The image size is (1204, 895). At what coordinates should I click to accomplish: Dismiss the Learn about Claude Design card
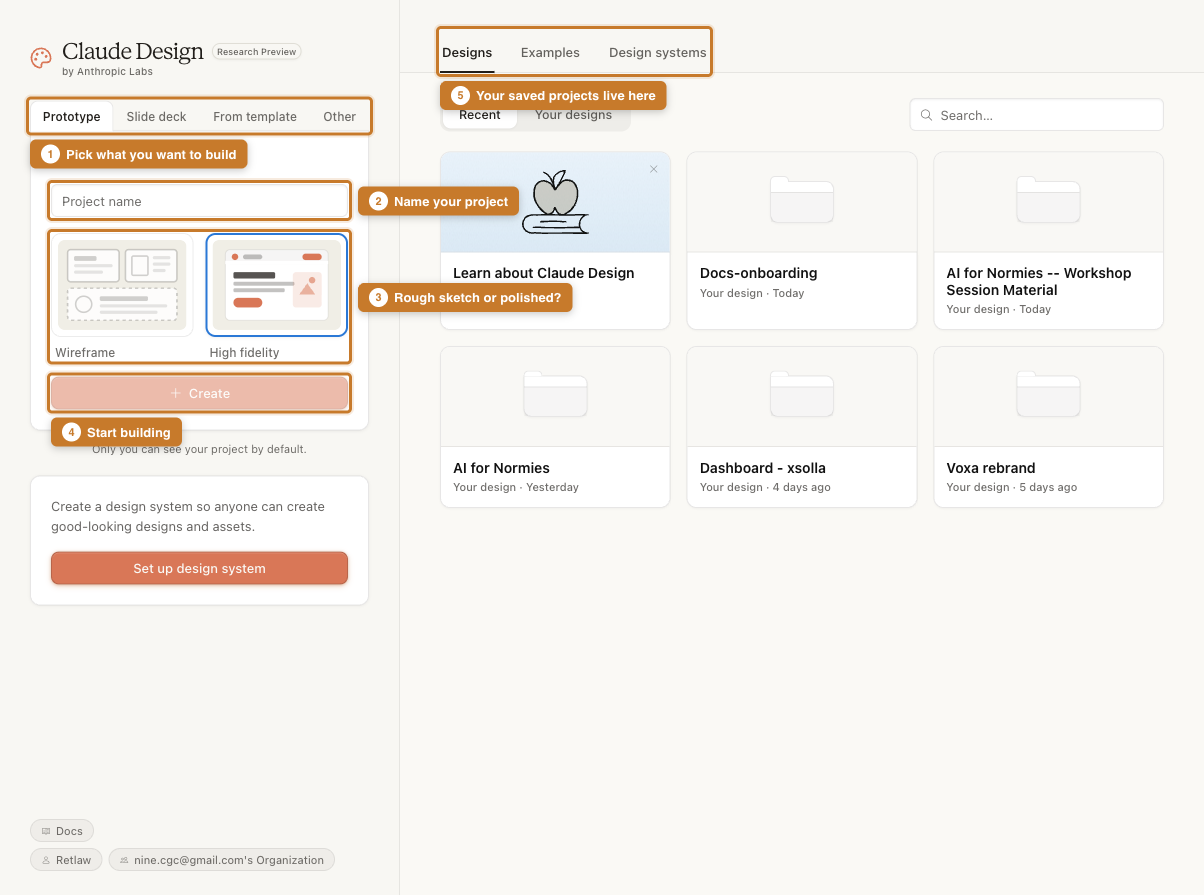pos(654,169)
